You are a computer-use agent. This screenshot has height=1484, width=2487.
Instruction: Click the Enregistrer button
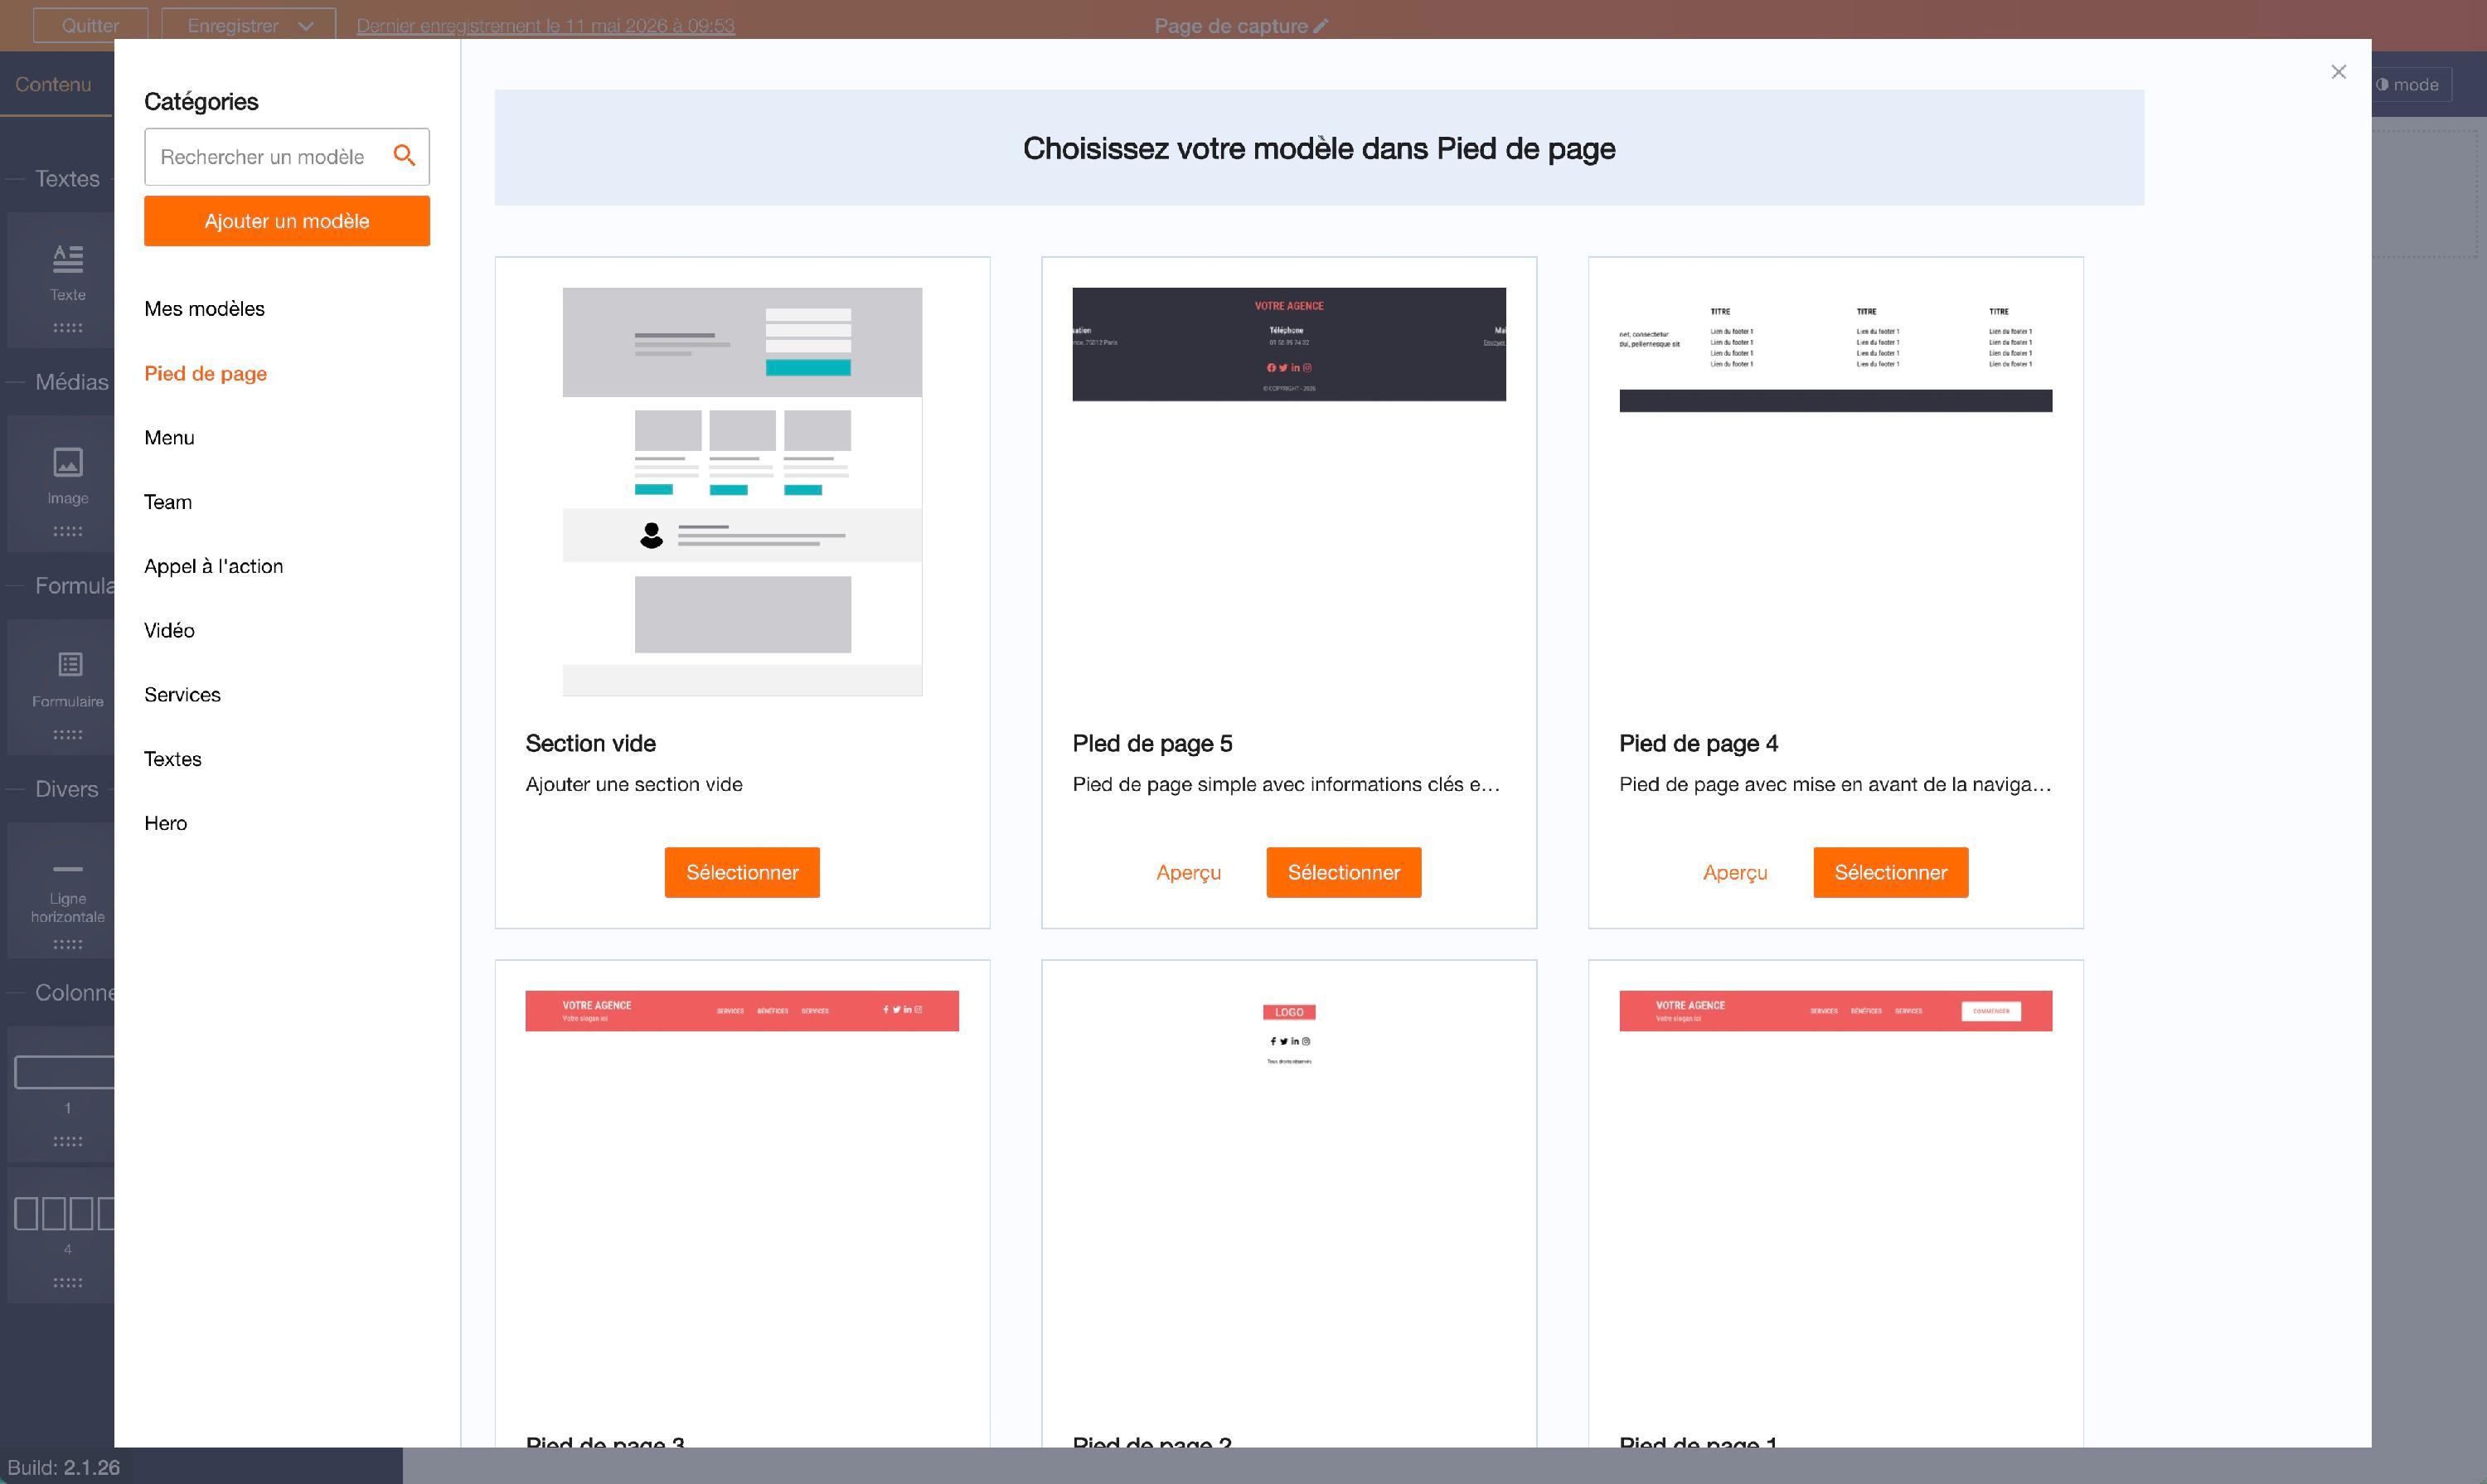coord(232,26)
